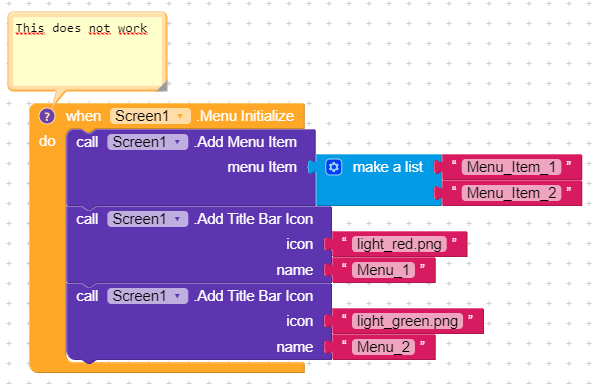
Task: Click the Menu_1 name text field
Action: click(x=383, y=270)
